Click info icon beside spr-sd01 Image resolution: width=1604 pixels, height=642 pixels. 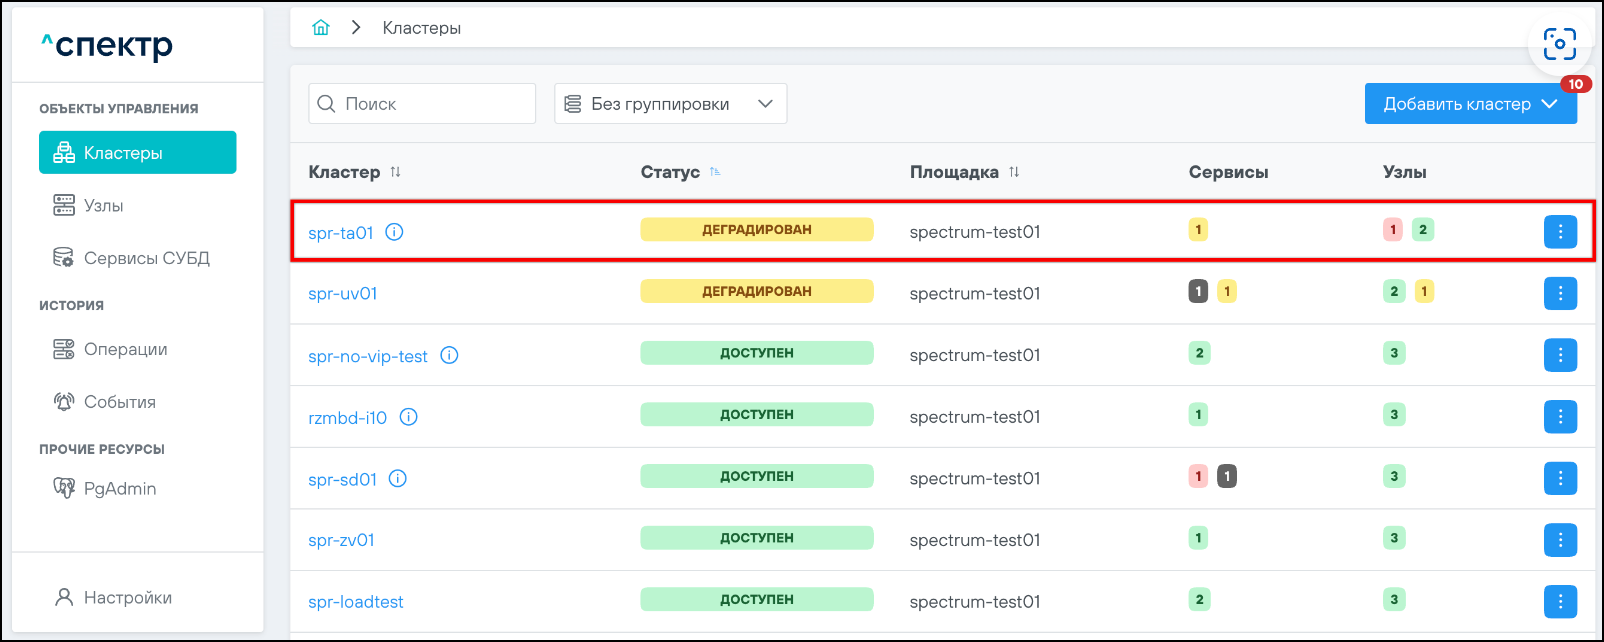pos(398,479)
